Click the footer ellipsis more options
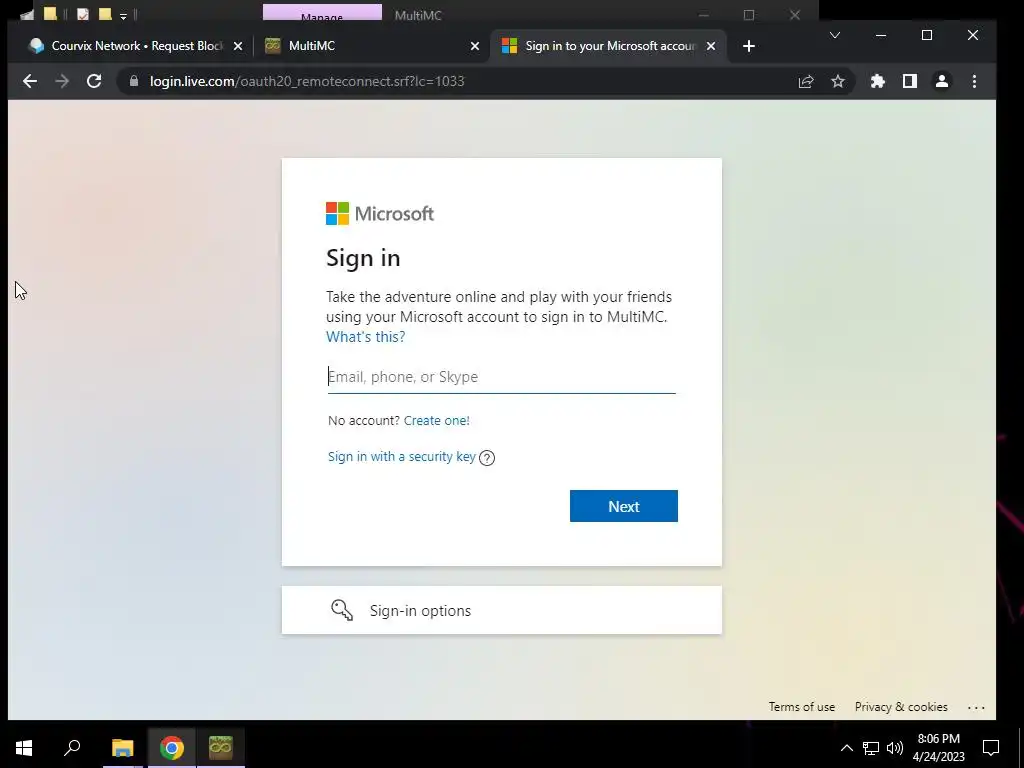This screenshot has width=1024, height=768. 976,707
